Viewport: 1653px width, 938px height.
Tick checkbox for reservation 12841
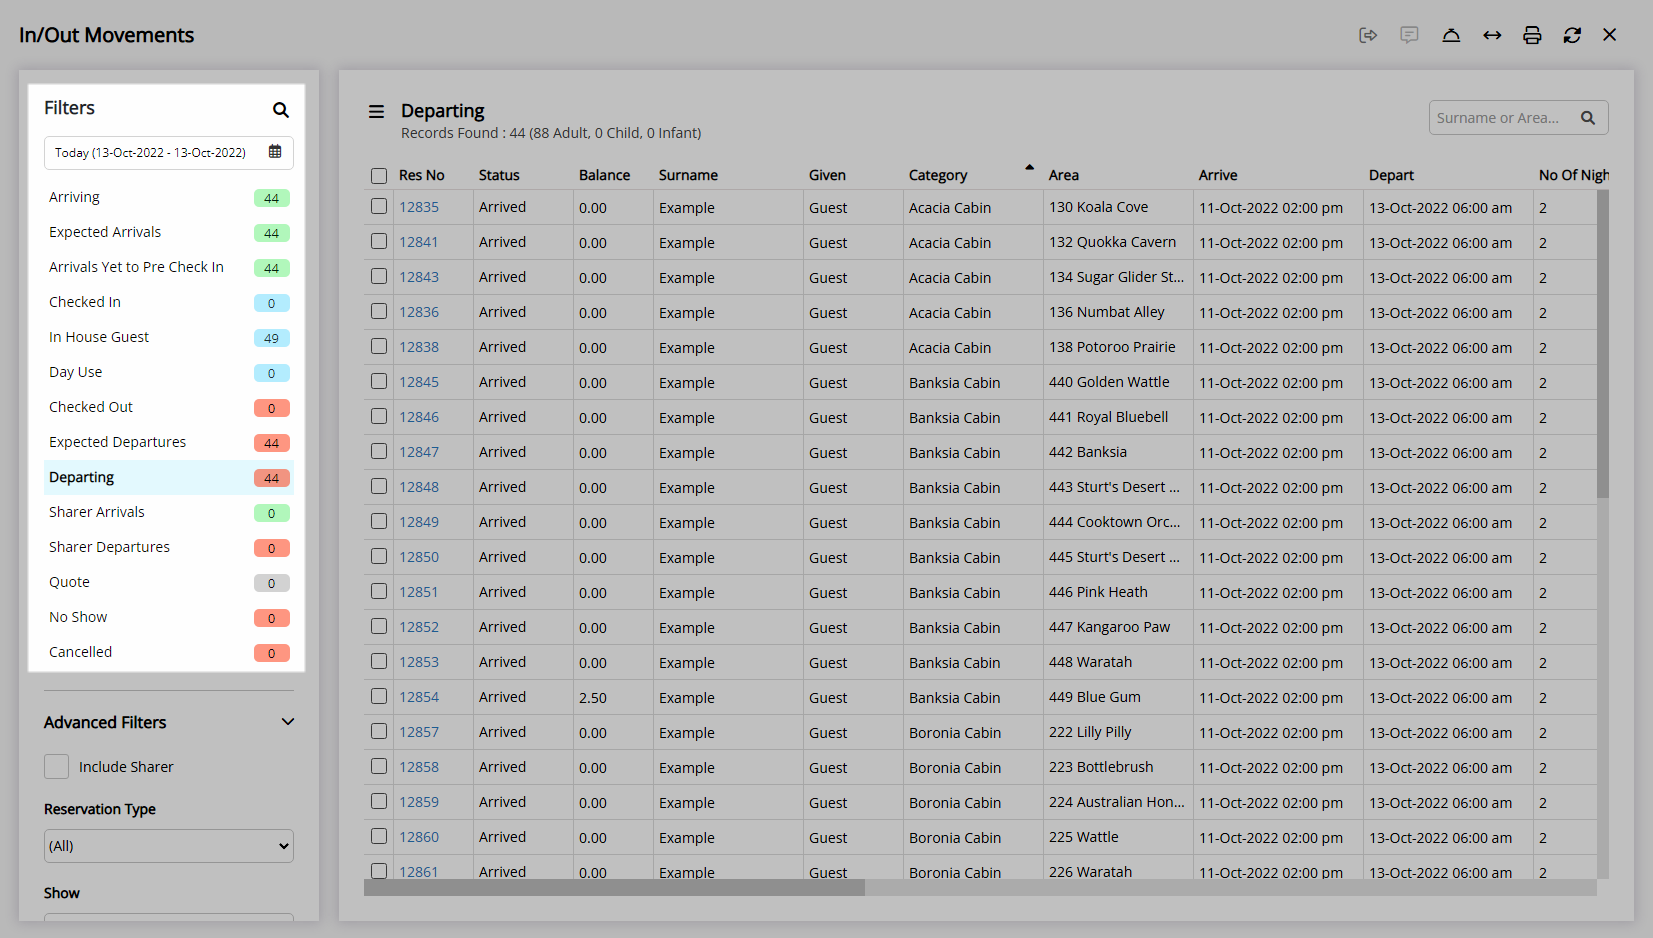click(379, 241)
